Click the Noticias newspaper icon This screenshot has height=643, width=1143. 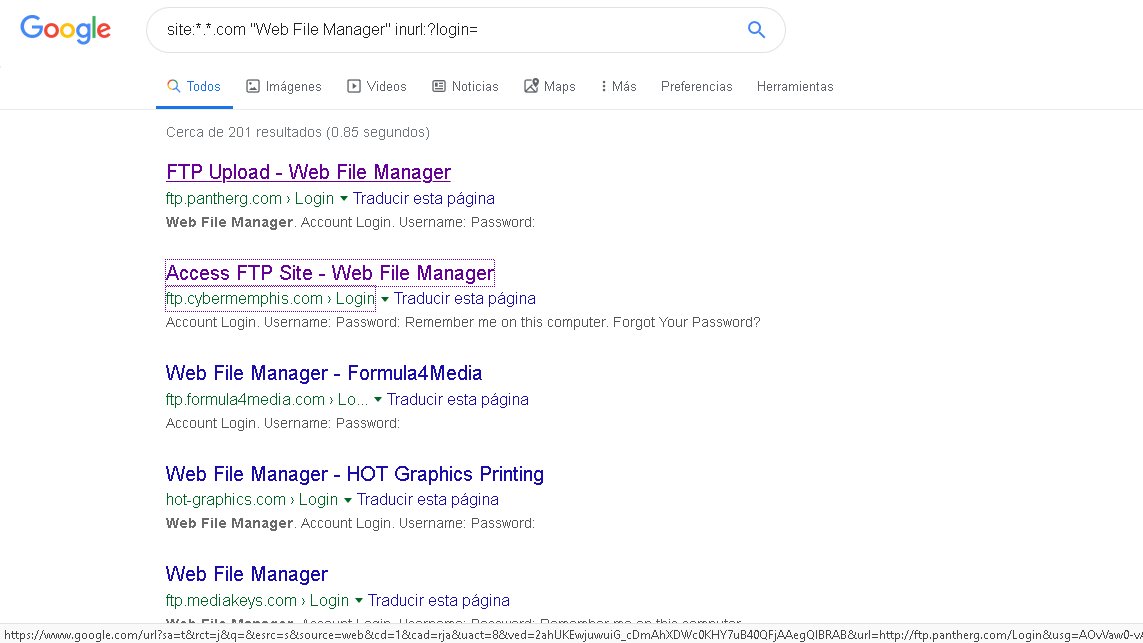click(x=439, y=86)
